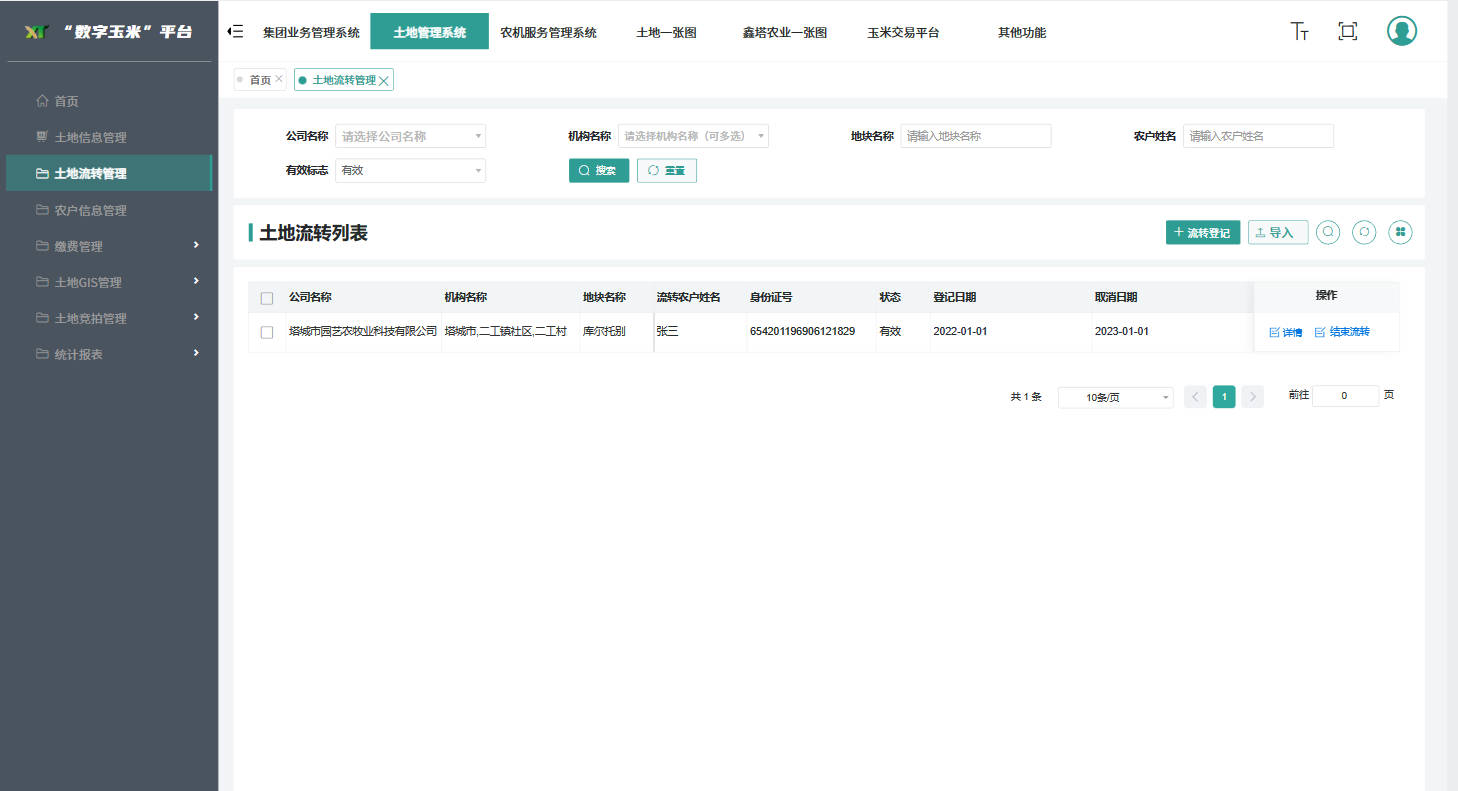The height and width of the screenshot is (791, 1458).
Task: Open the 鑫塔农业一张图 tab
Action: click(784, 32)
